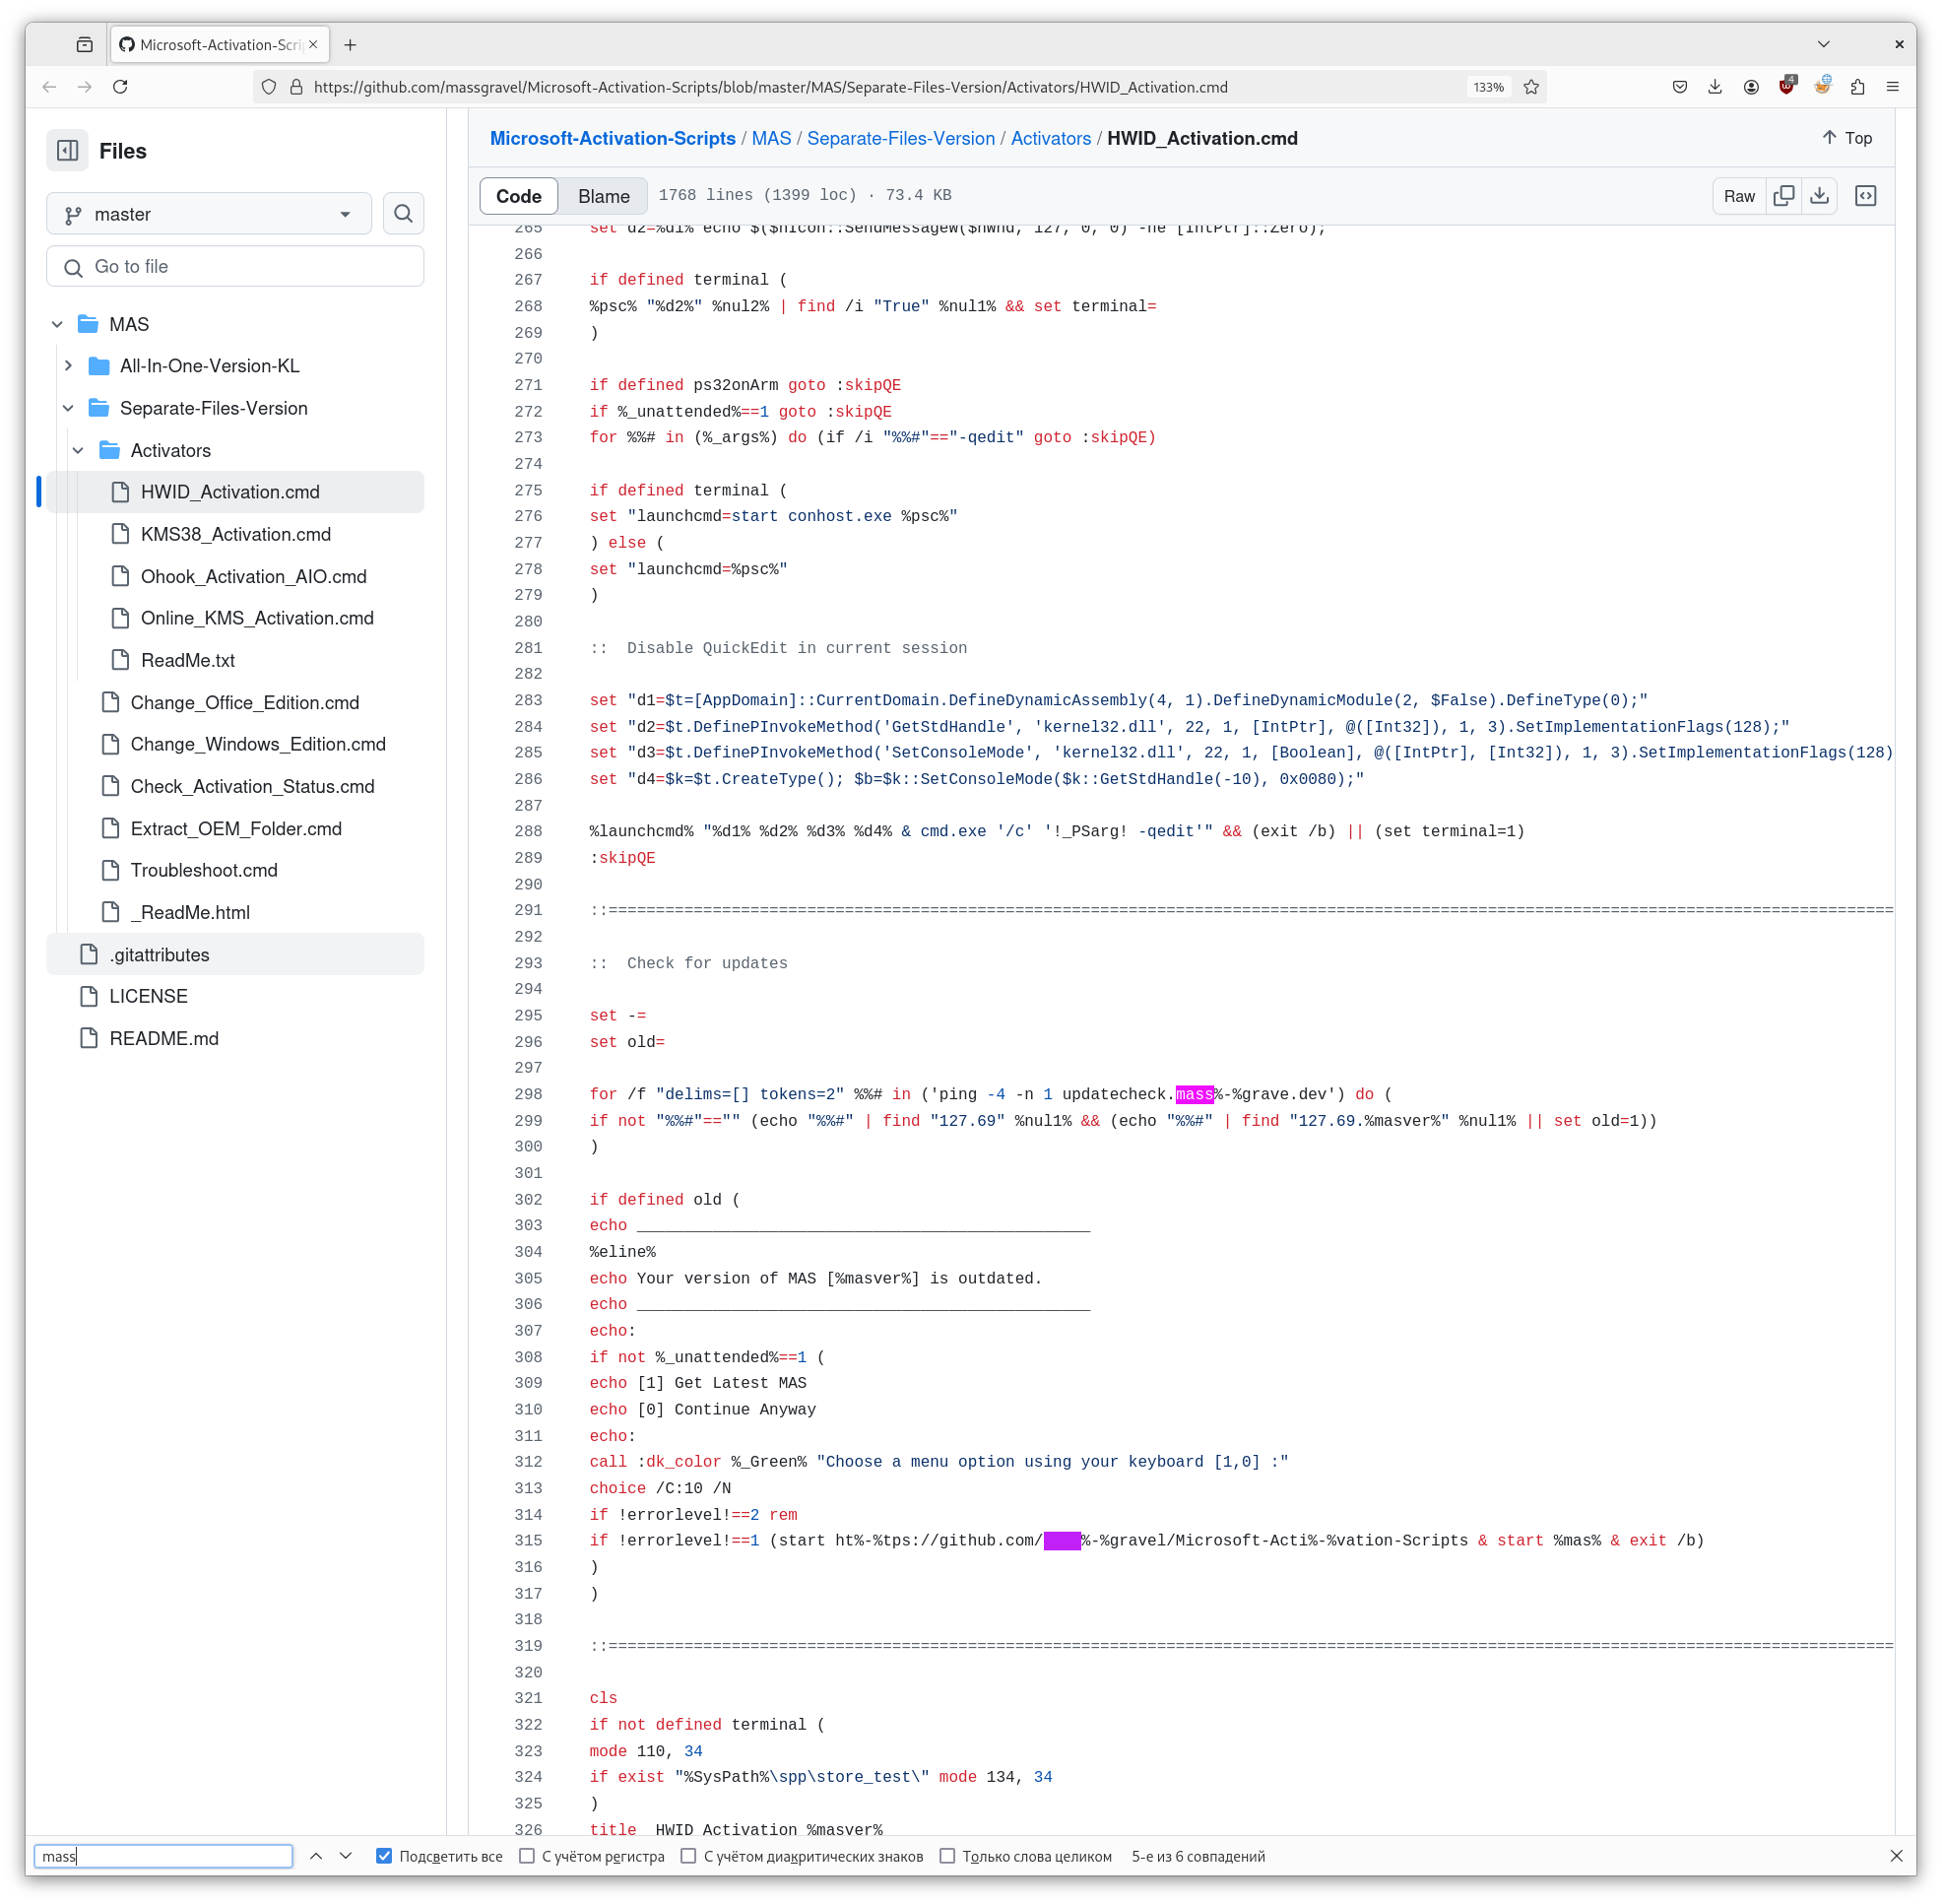
Task: Click the find-in-page search field
Action: coord(164,1857)
